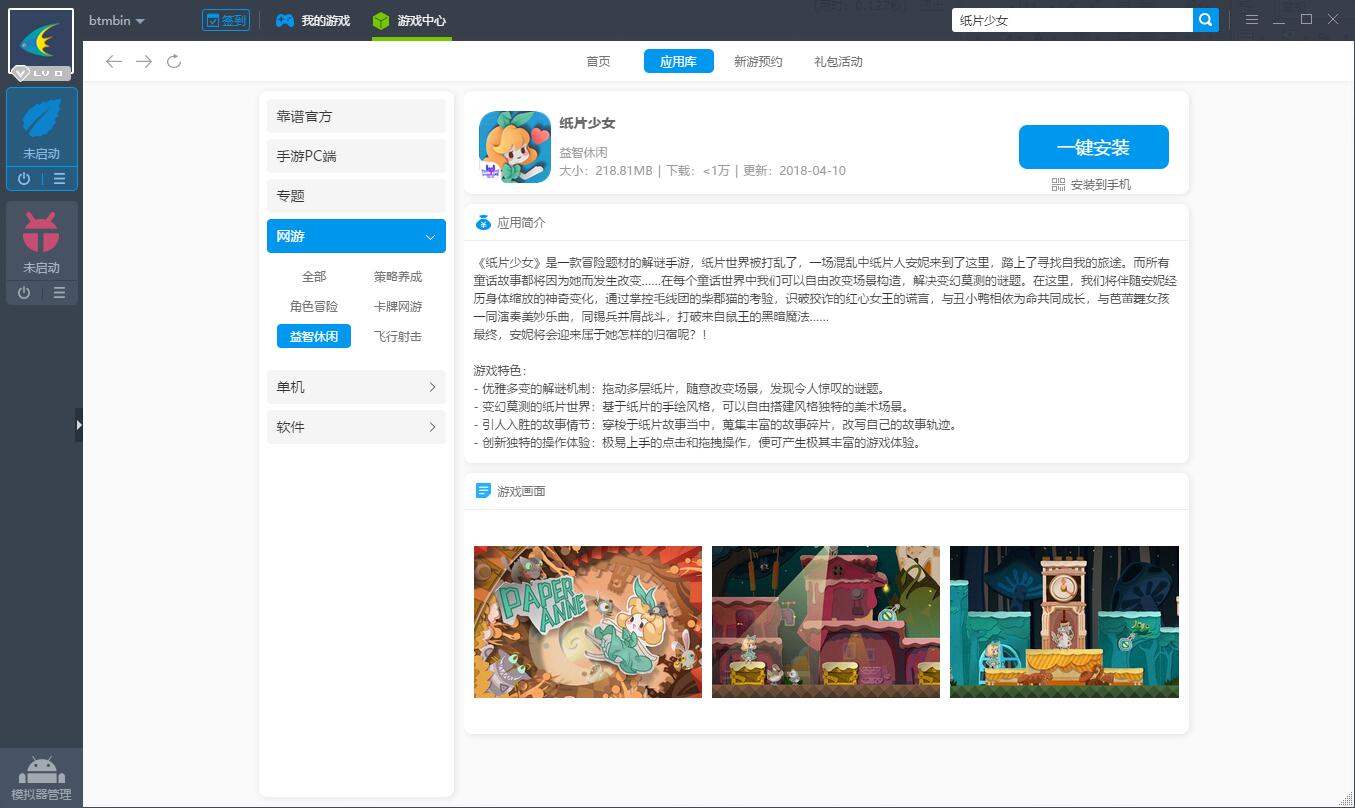1355x808 pixels.
Task: Refresh the page with reload icon
Action: coord(174,62)
